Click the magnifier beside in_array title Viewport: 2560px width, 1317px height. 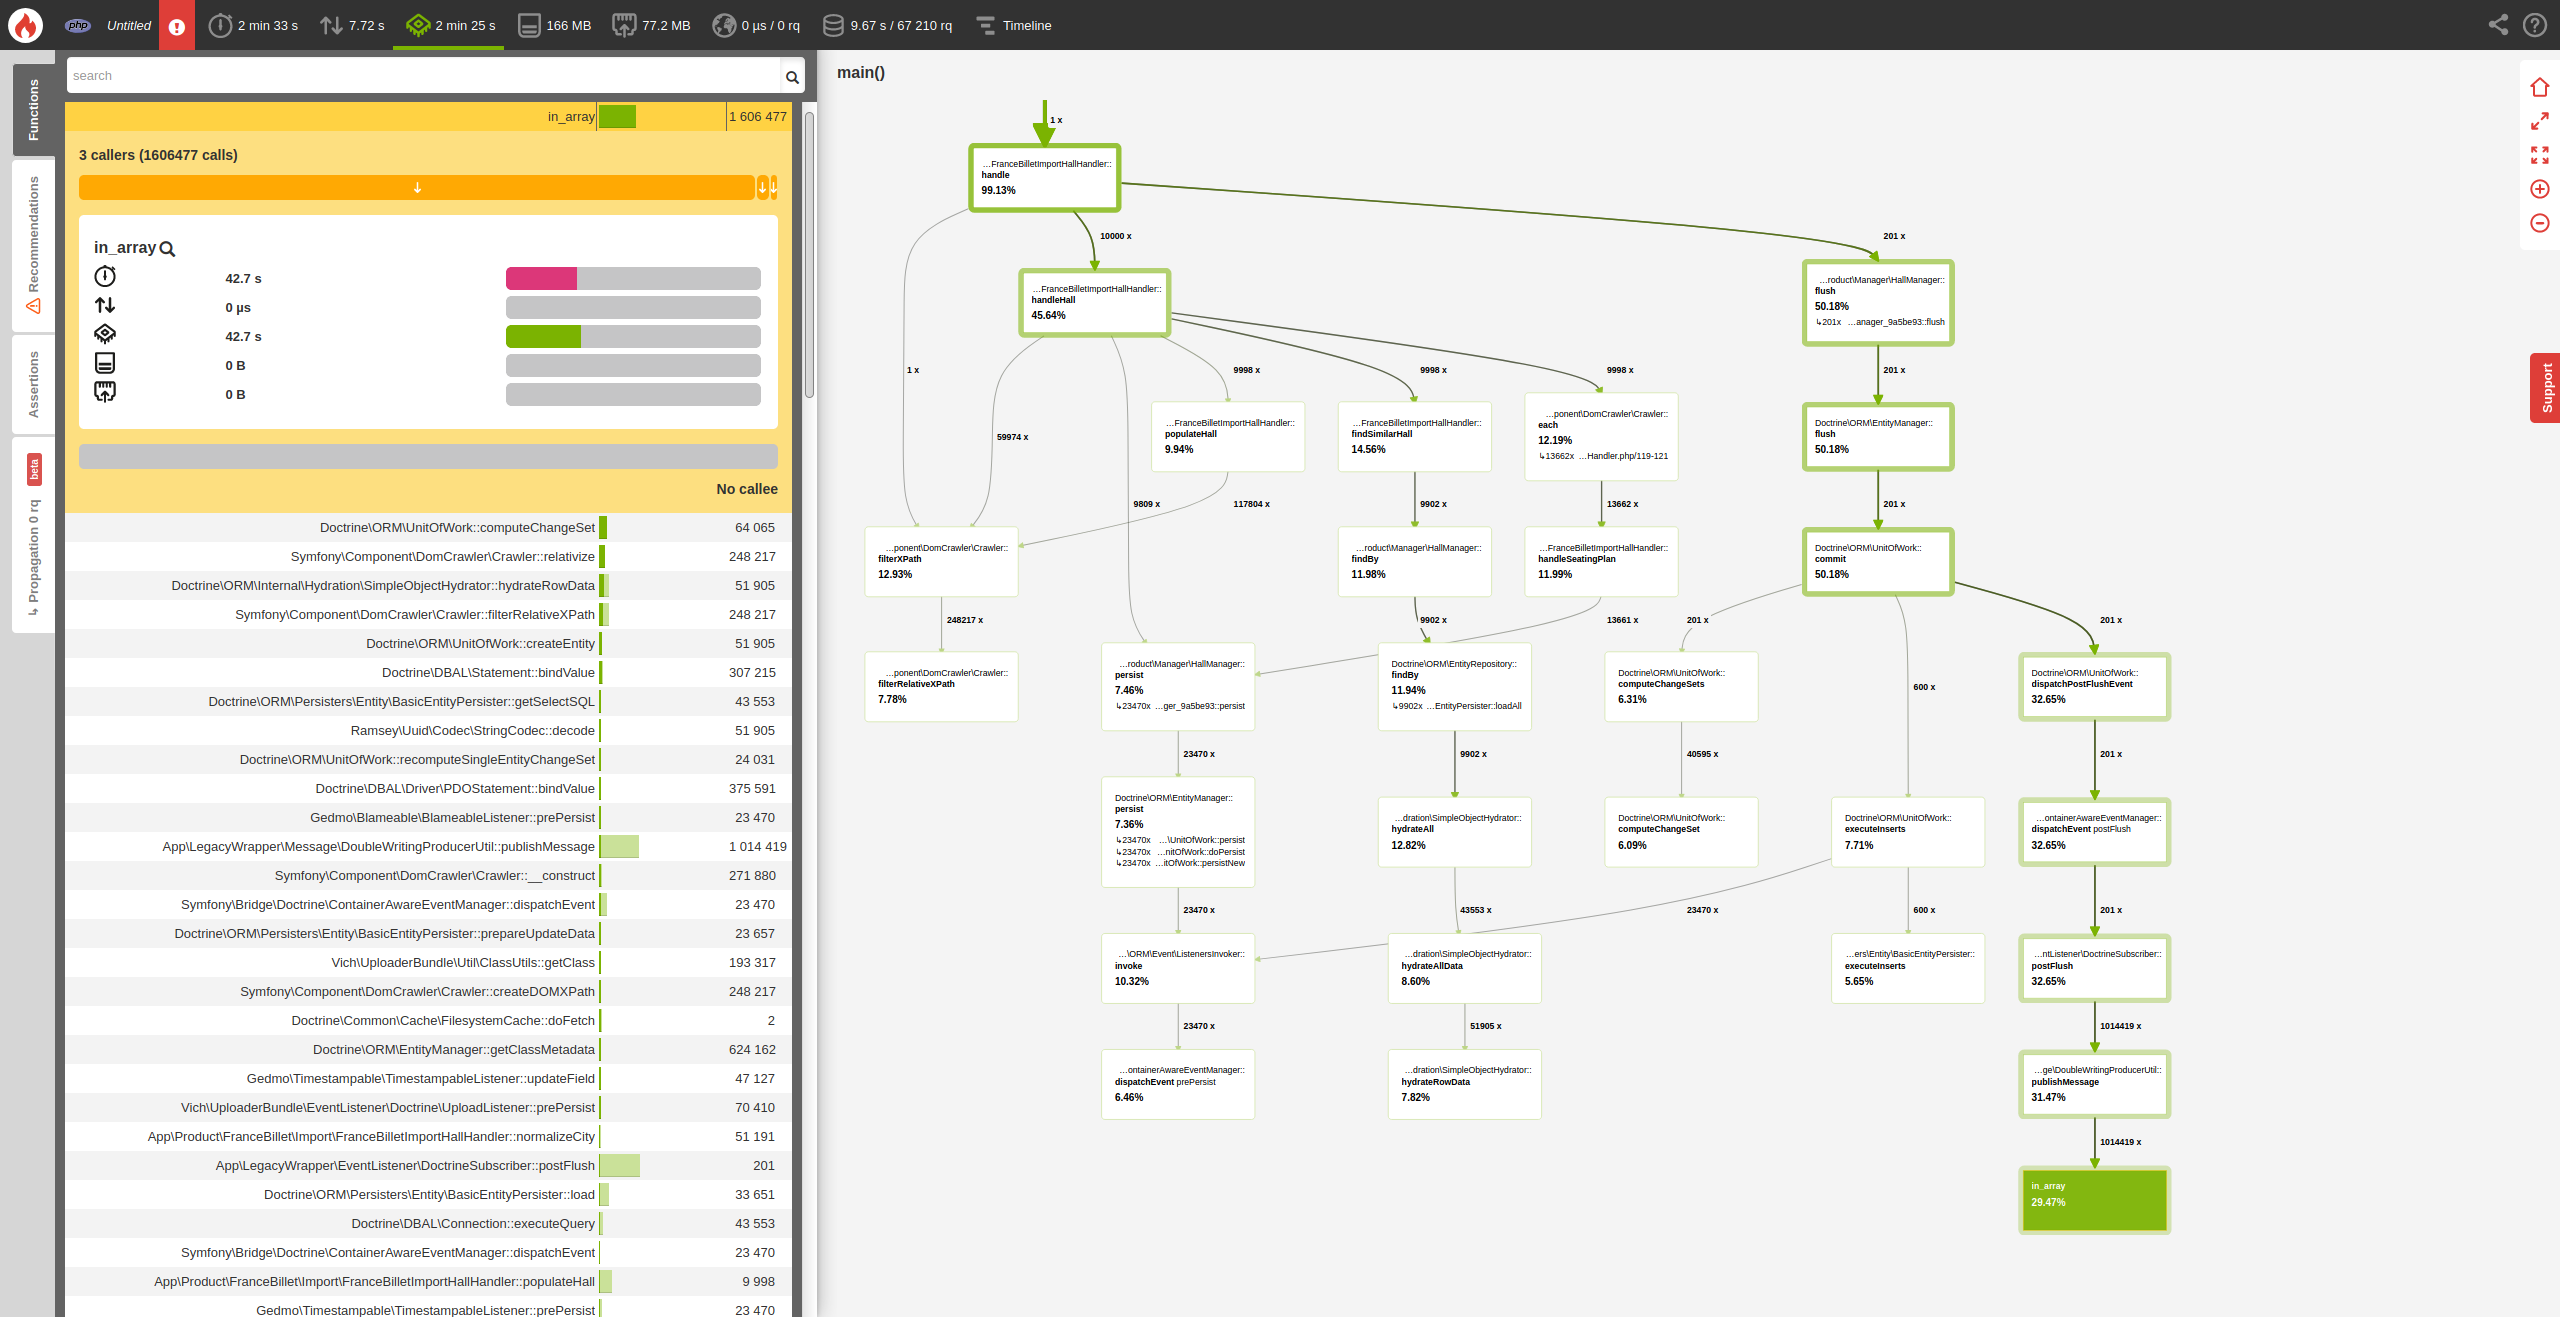click(x=167, y=249)
